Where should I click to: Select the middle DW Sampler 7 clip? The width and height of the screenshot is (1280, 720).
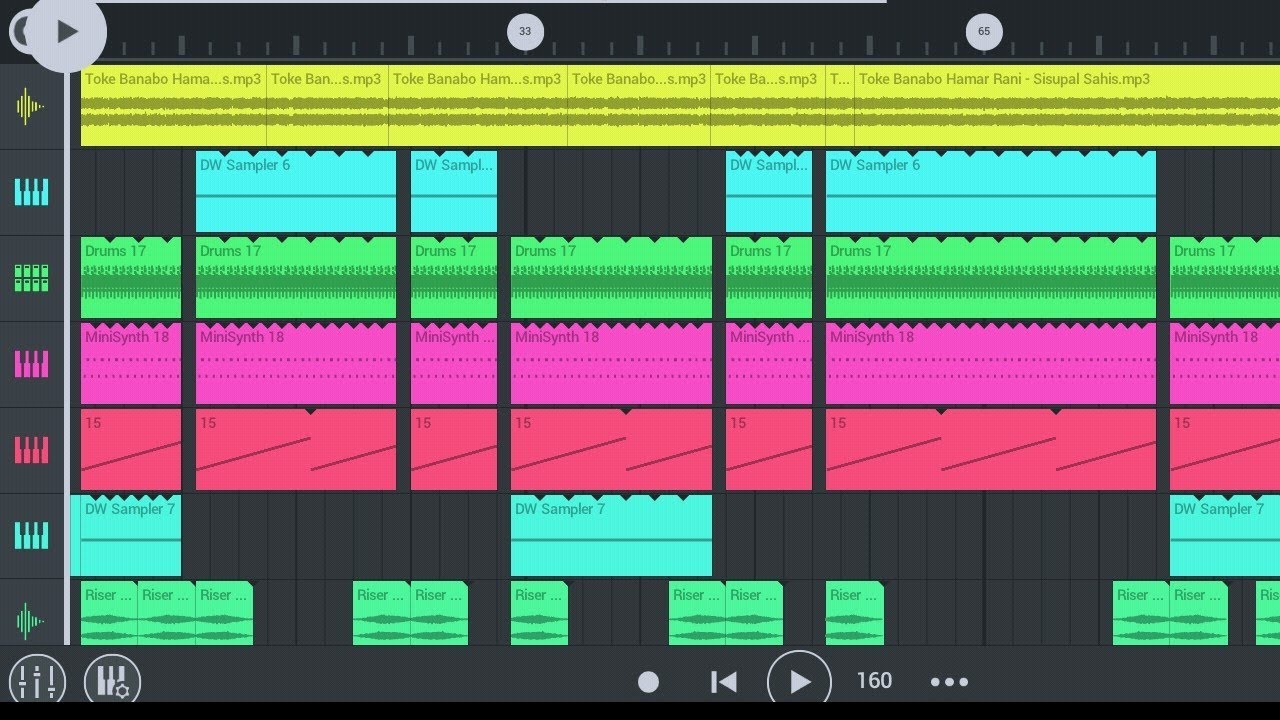(x=611, y=536)
